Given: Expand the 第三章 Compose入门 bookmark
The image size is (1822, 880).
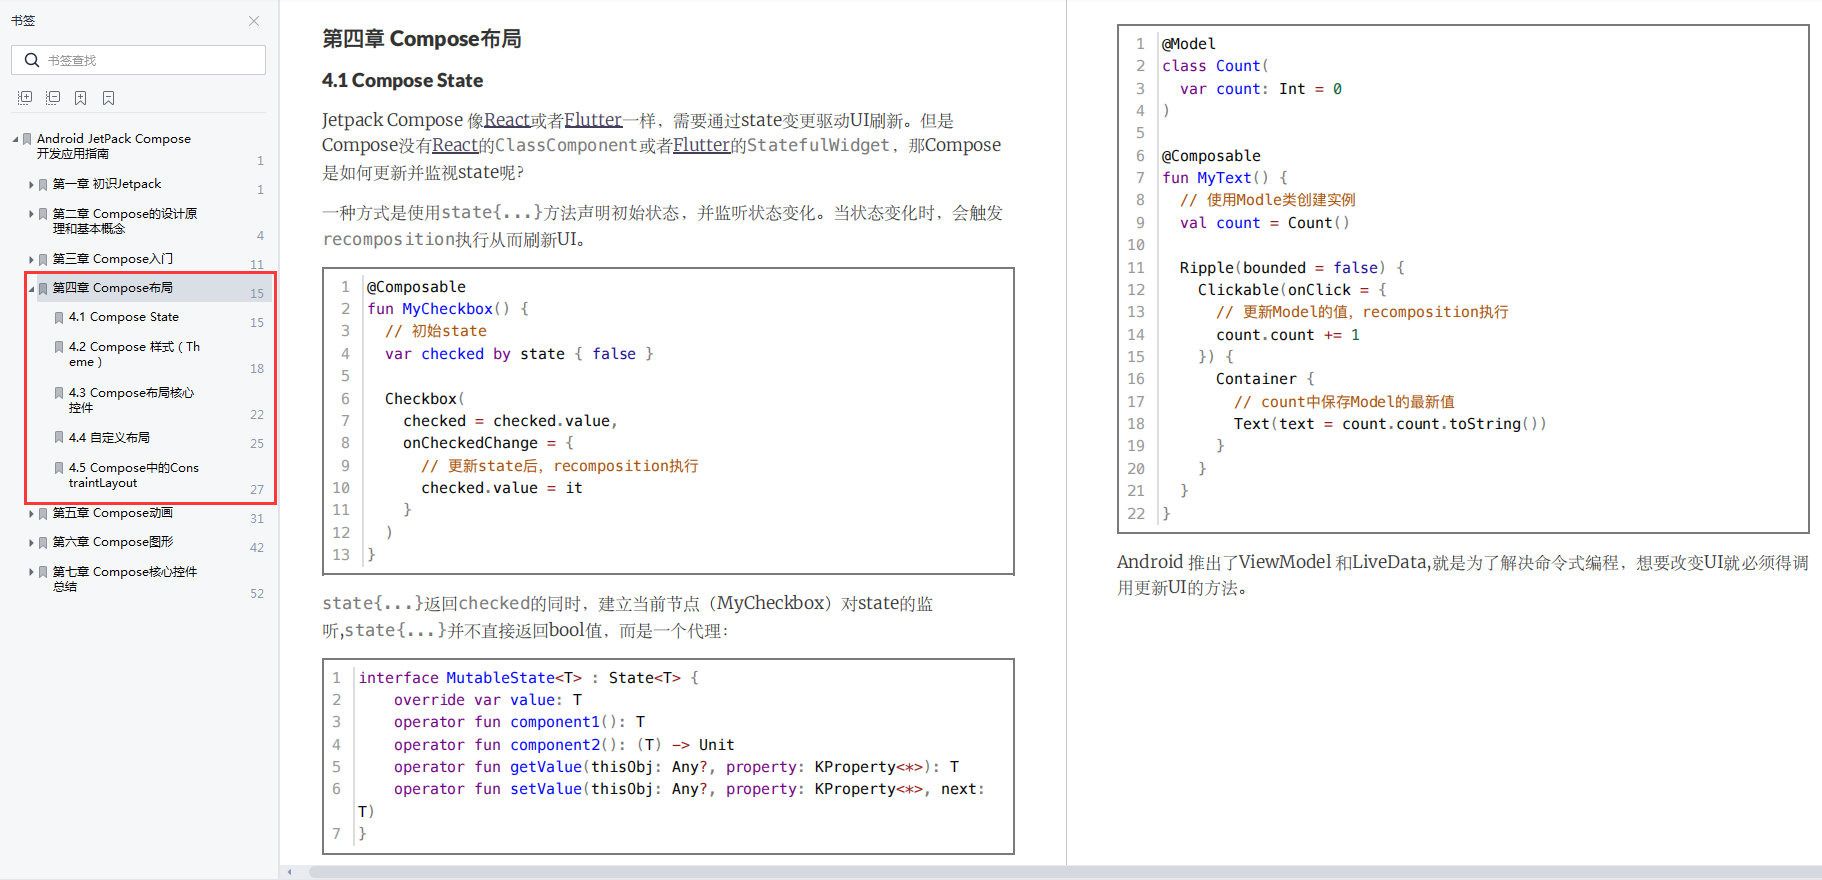Looking at the screenshot, I should pyautogui.click(x=31, y=260).
